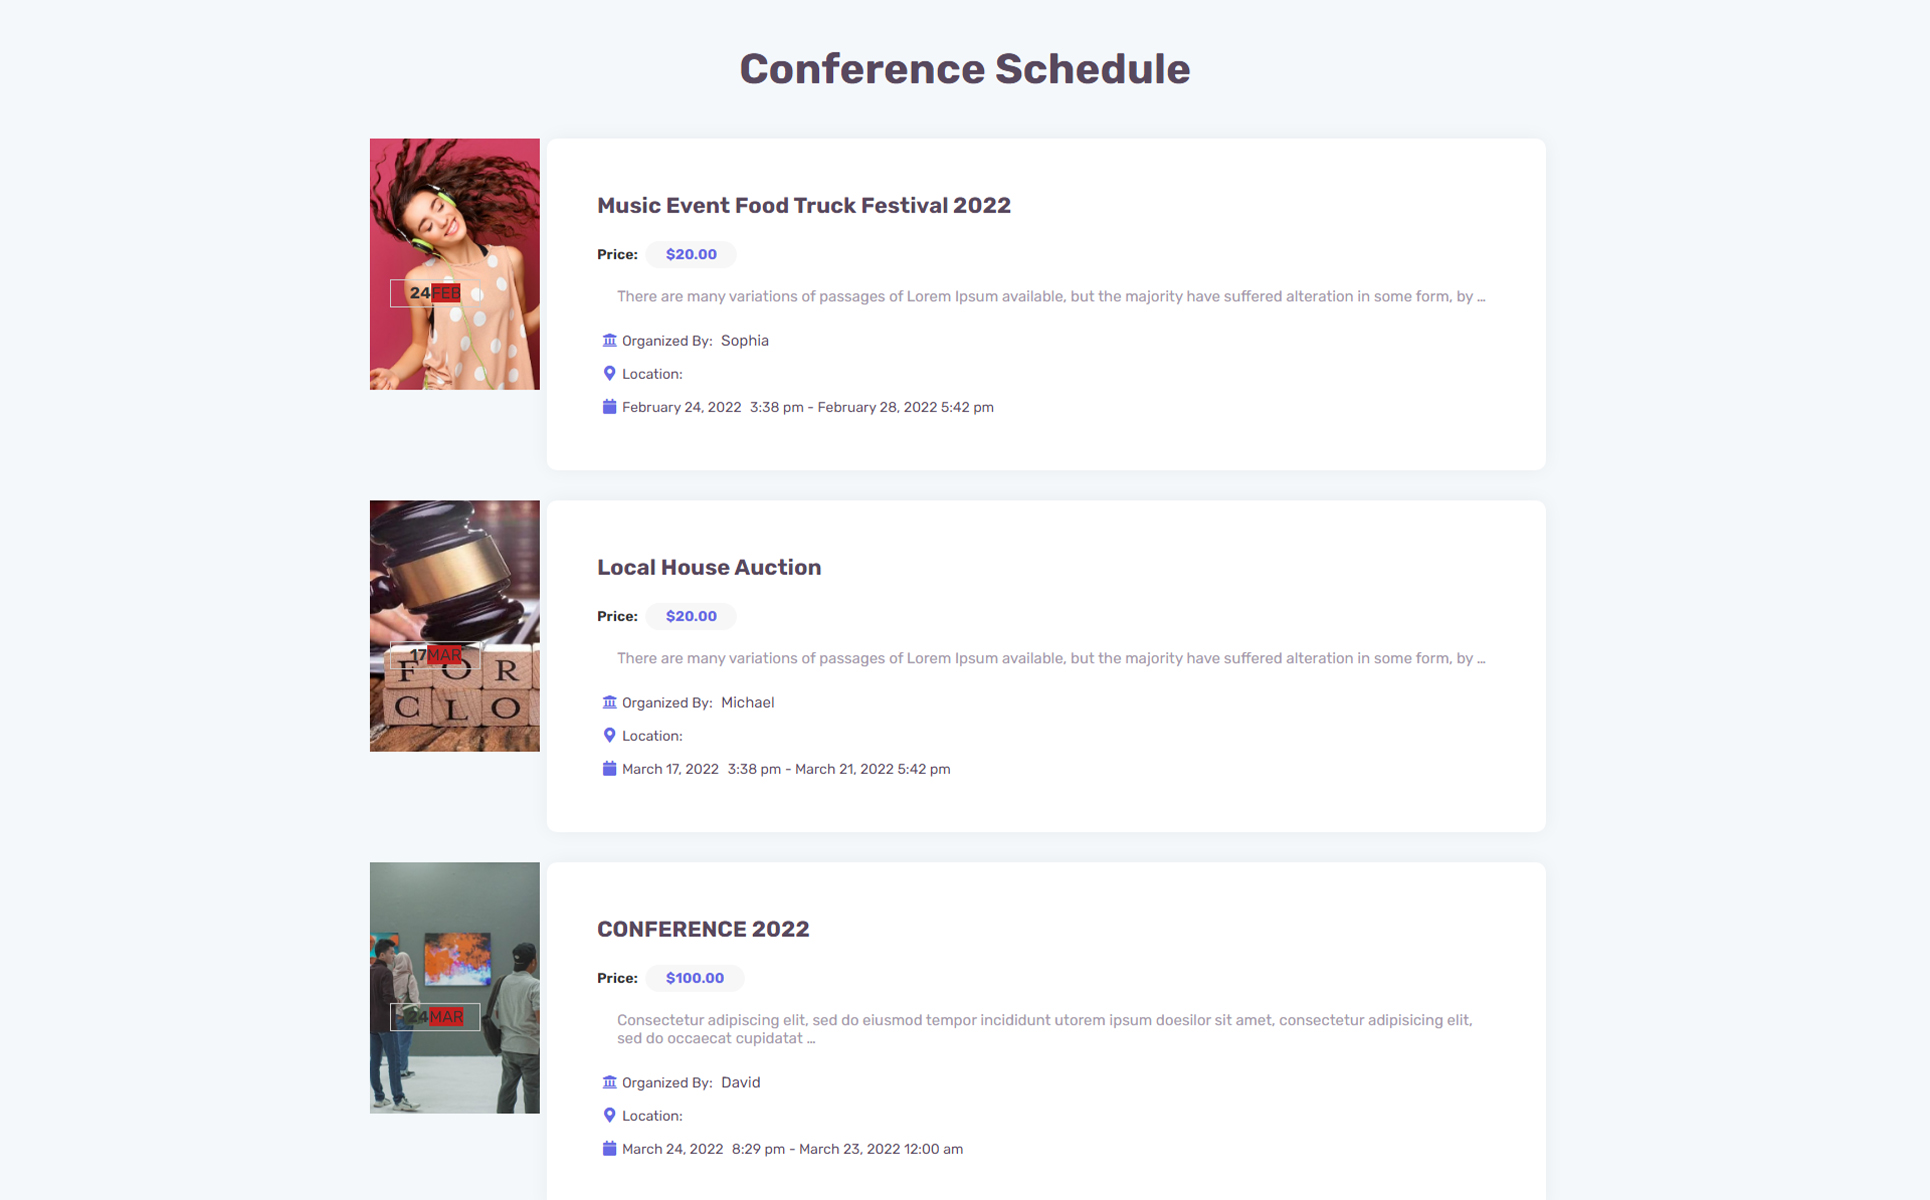The height and width of the screenshot is (1200, 1930).
Task: Click calendar icon next to March 24, 2022
Action: 609,1148
